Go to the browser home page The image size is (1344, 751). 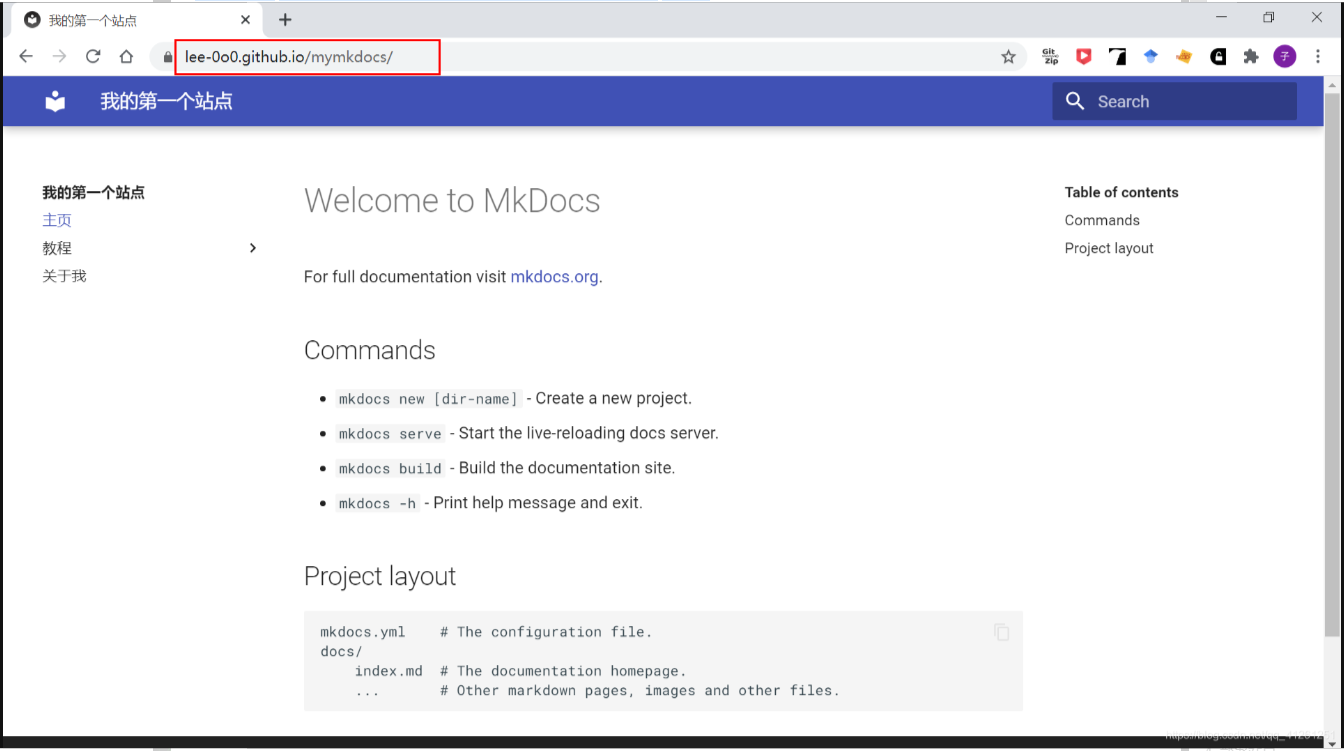click(126, 57)
